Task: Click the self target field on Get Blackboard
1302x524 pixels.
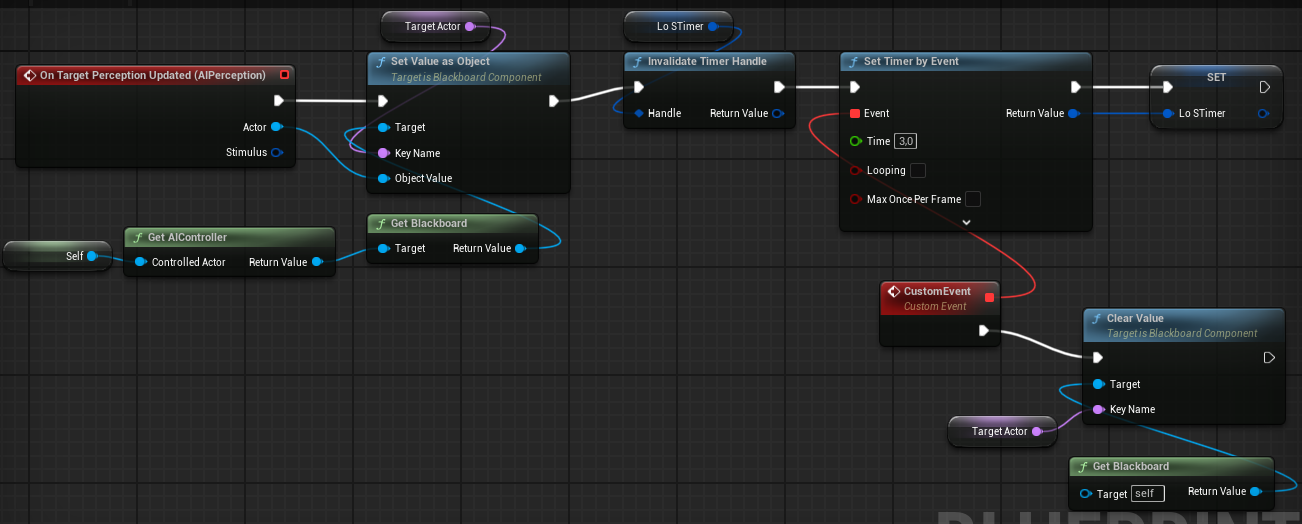Action: (x=1148, y=493)
